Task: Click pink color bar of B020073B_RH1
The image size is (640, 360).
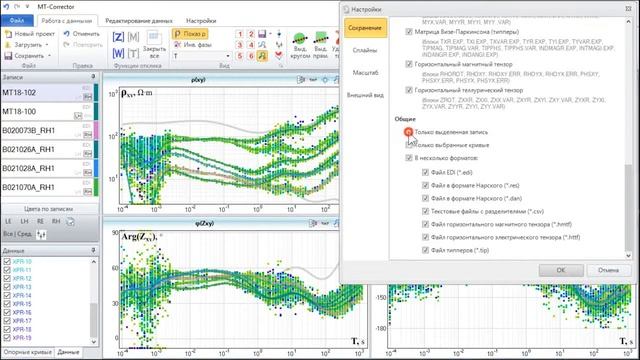Action: [x=96, y=130]
